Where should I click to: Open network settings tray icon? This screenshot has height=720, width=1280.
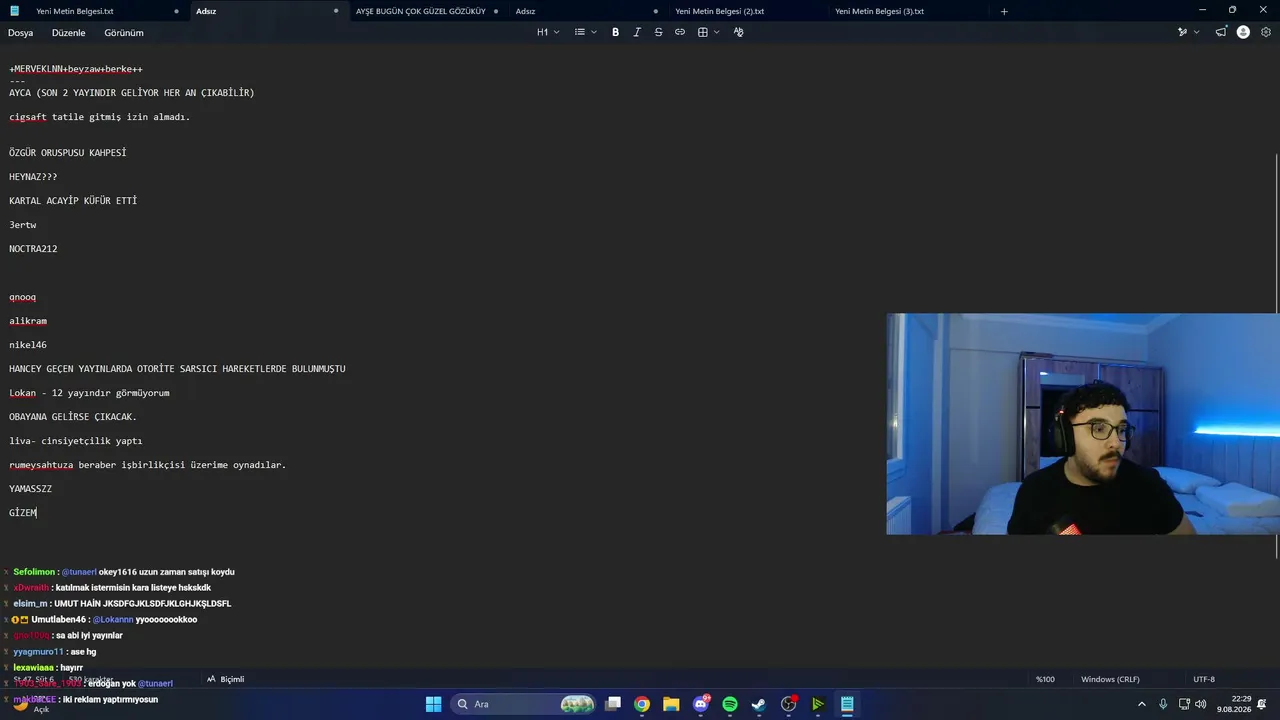coord(1185,704)
